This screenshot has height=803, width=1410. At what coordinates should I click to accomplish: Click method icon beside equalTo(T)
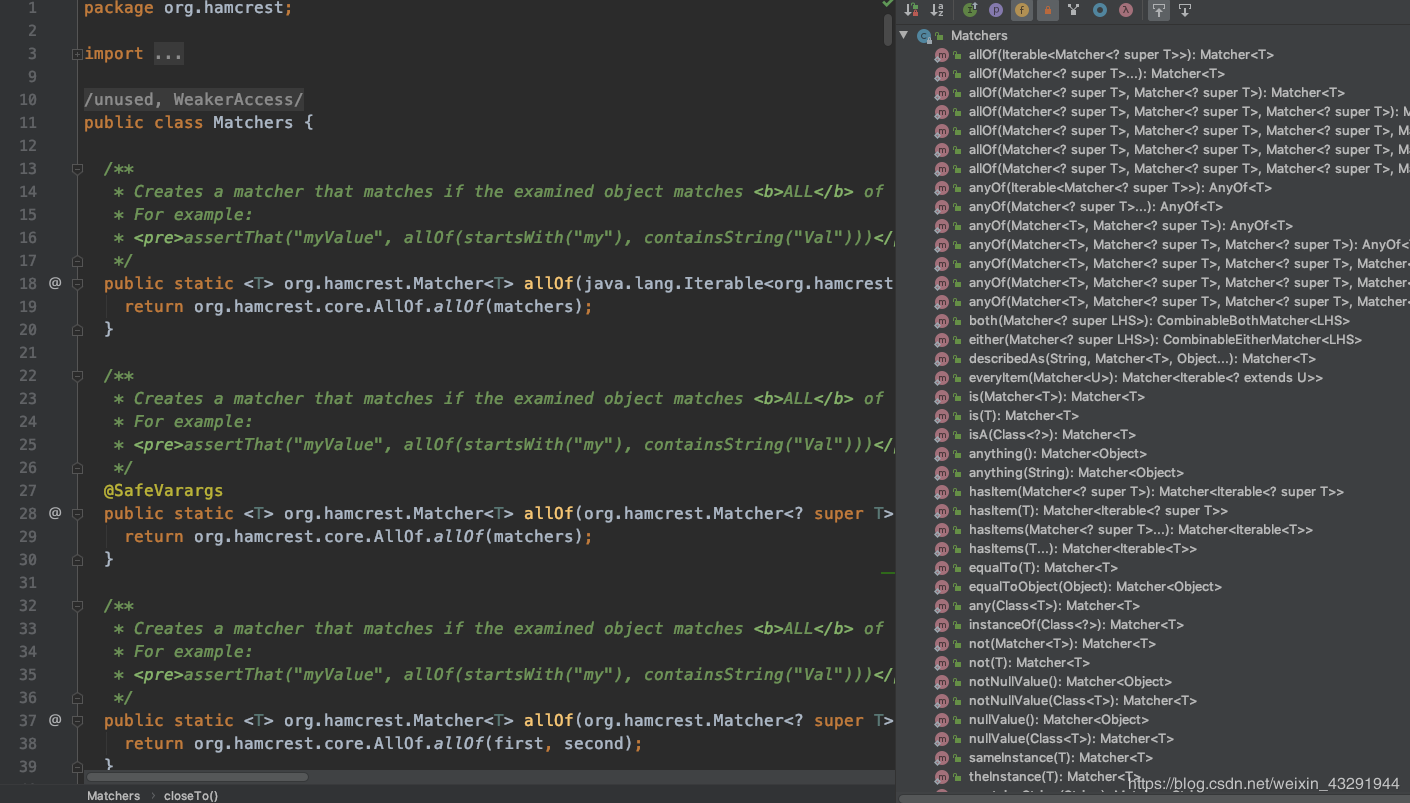click(x=942, y=568)
